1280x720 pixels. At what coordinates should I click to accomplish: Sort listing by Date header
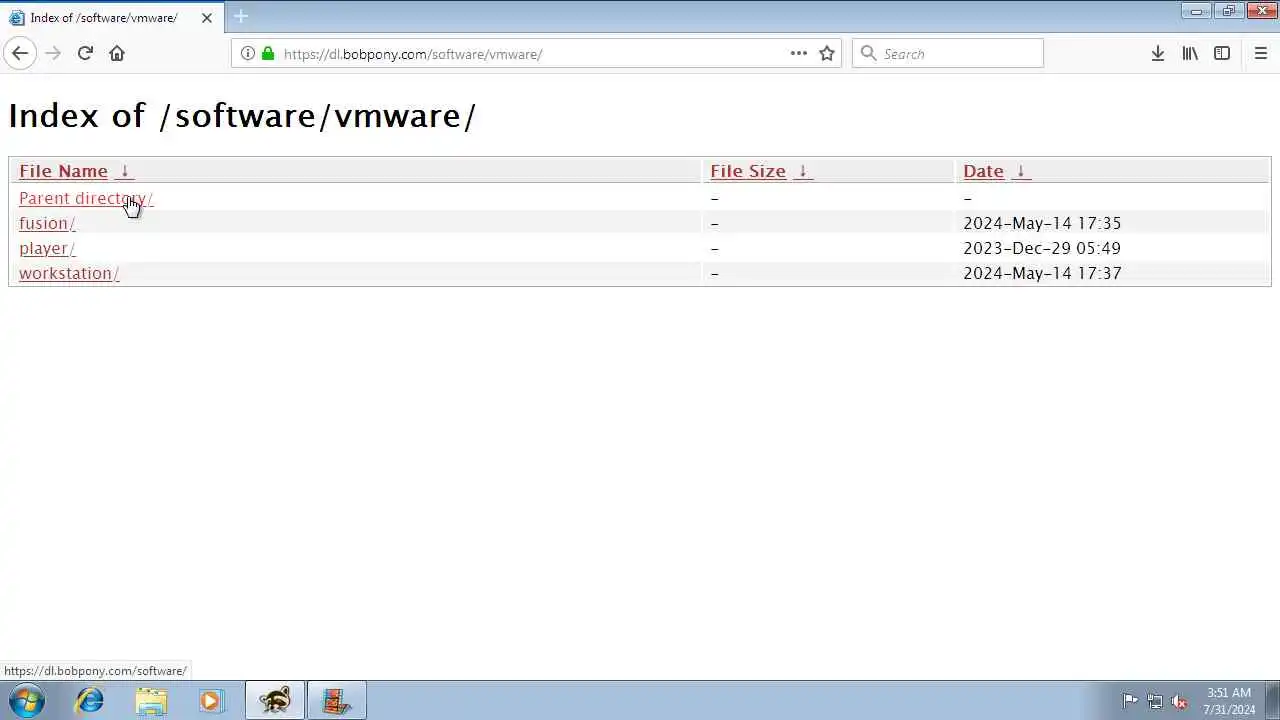point(983,171)
